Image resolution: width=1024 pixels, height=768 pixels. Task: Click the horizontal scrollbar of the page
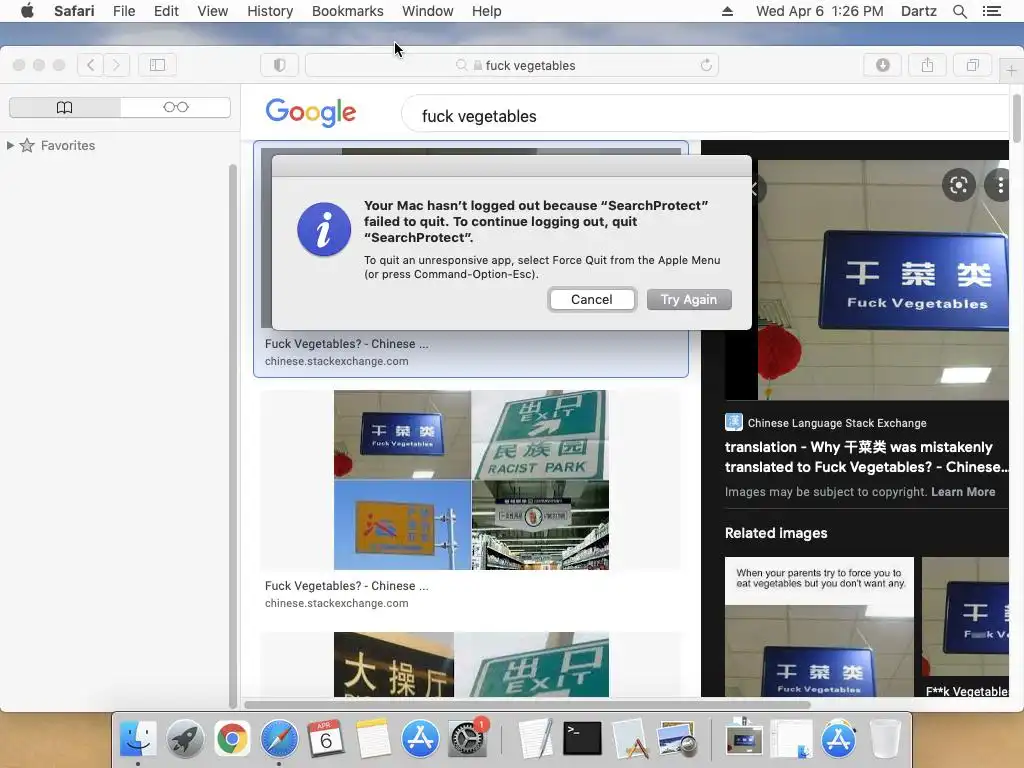(x=527, y=705)
